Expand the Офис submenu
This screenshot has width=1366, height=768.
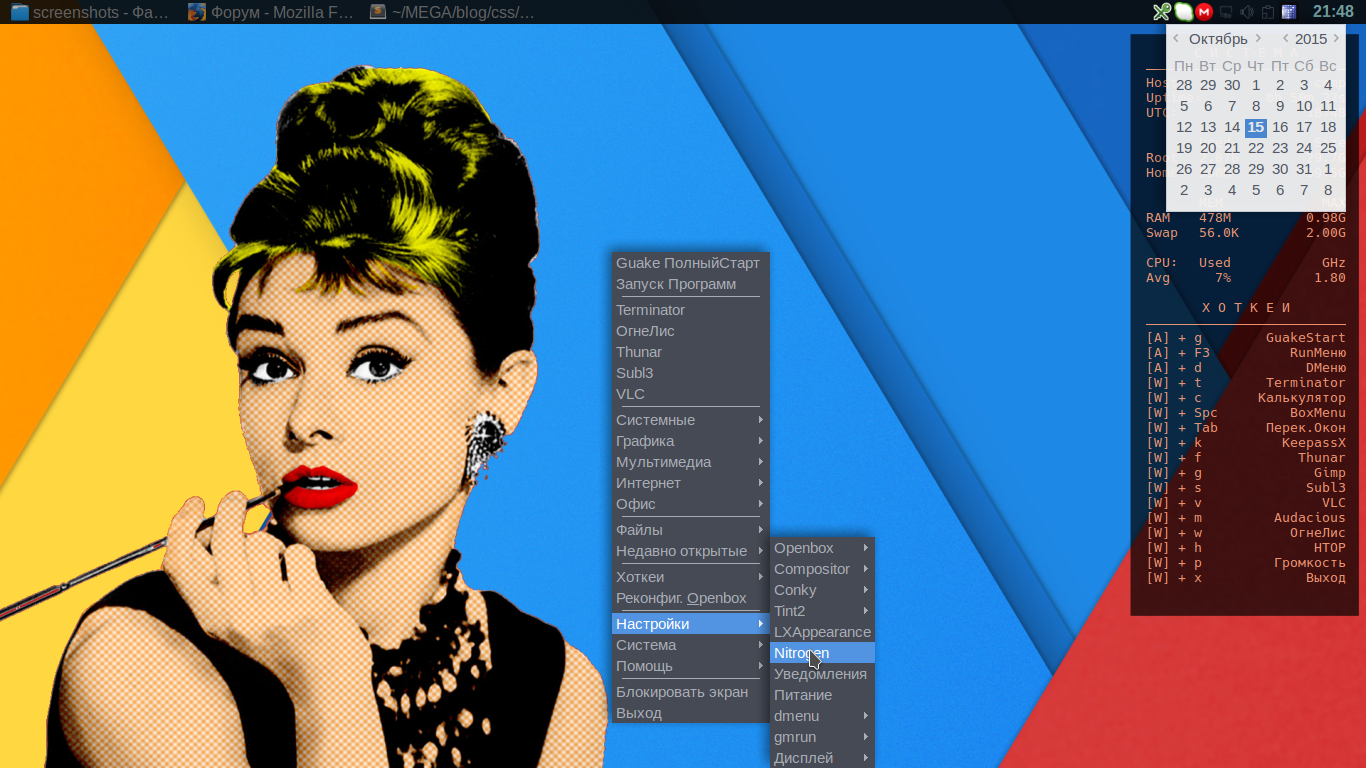(x=690, y=504)
